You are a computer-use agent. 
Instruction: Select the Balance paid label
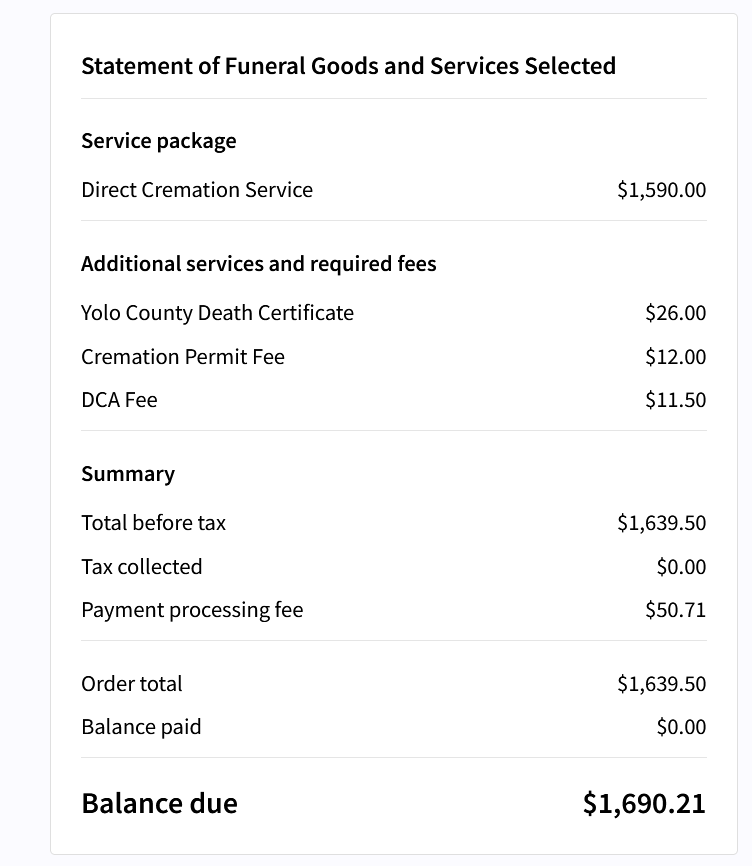pos(141,727)
